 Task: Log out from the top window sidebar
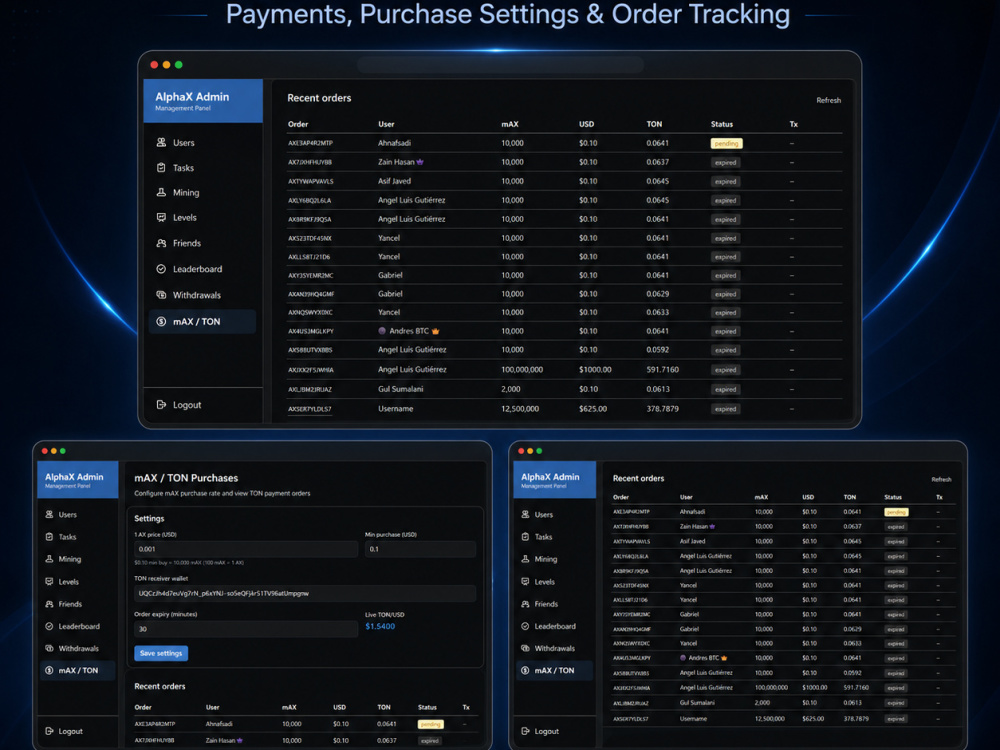pyautogui.click(x=187, y=405)
